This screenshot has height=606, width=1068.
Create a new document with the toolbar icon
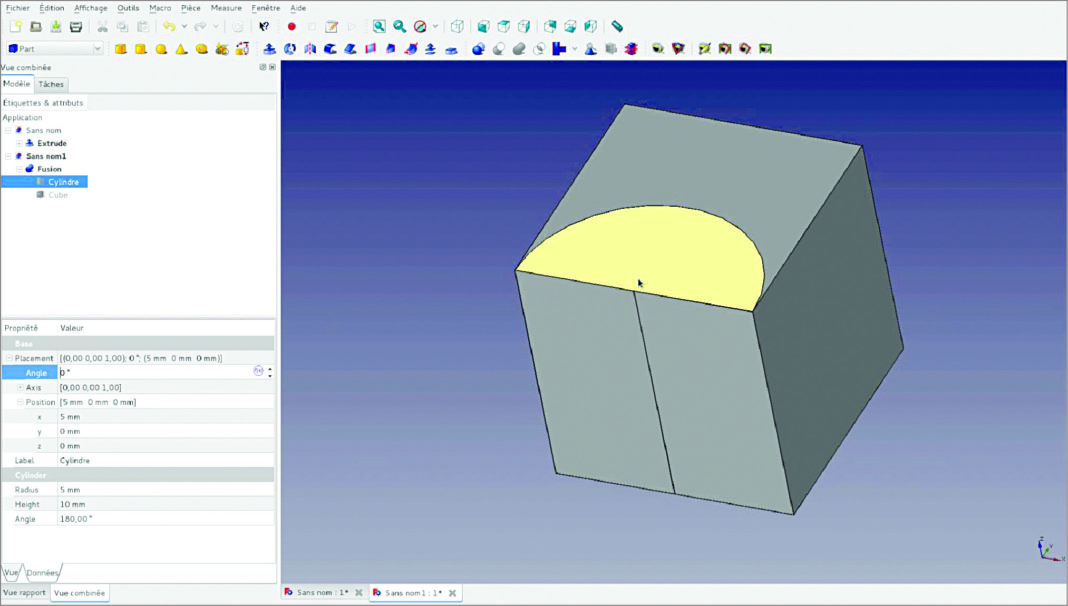(x=16, y=27)
